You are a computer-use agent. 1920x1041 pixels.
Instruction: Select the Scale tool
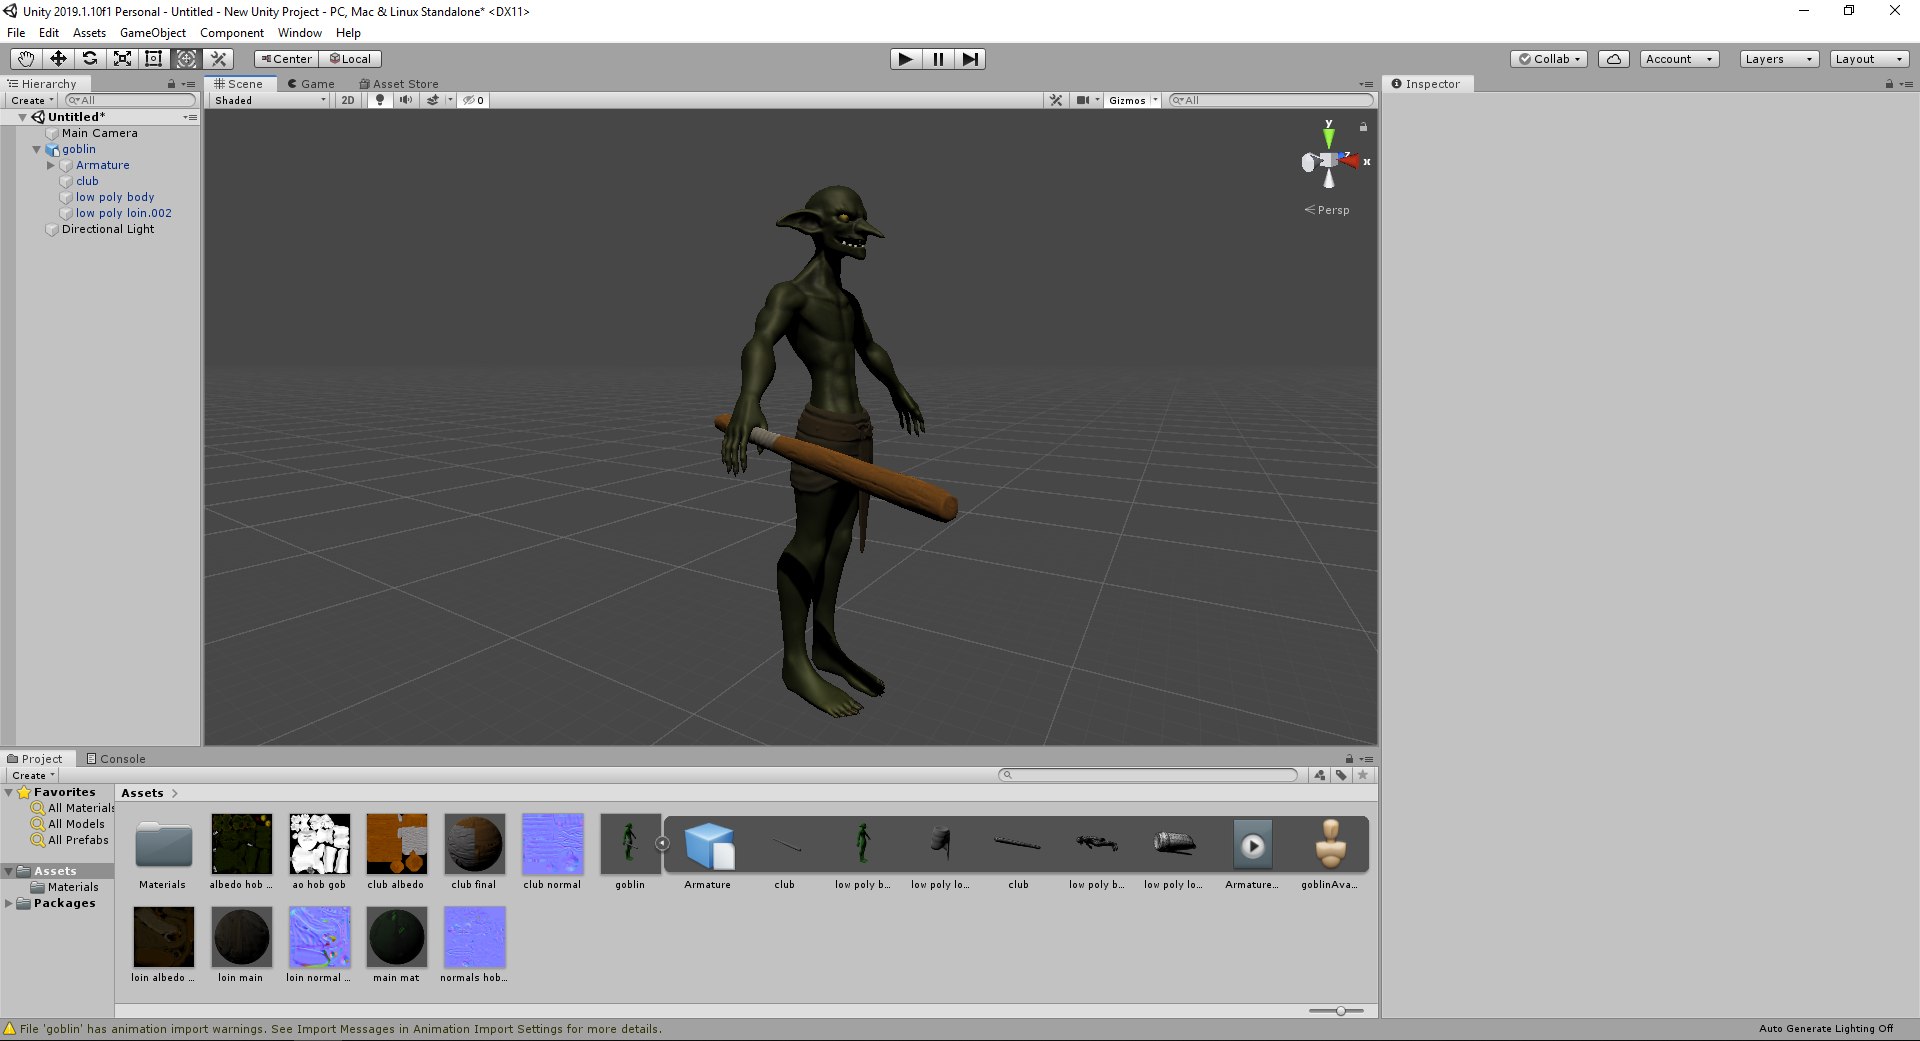coord(122,59)
